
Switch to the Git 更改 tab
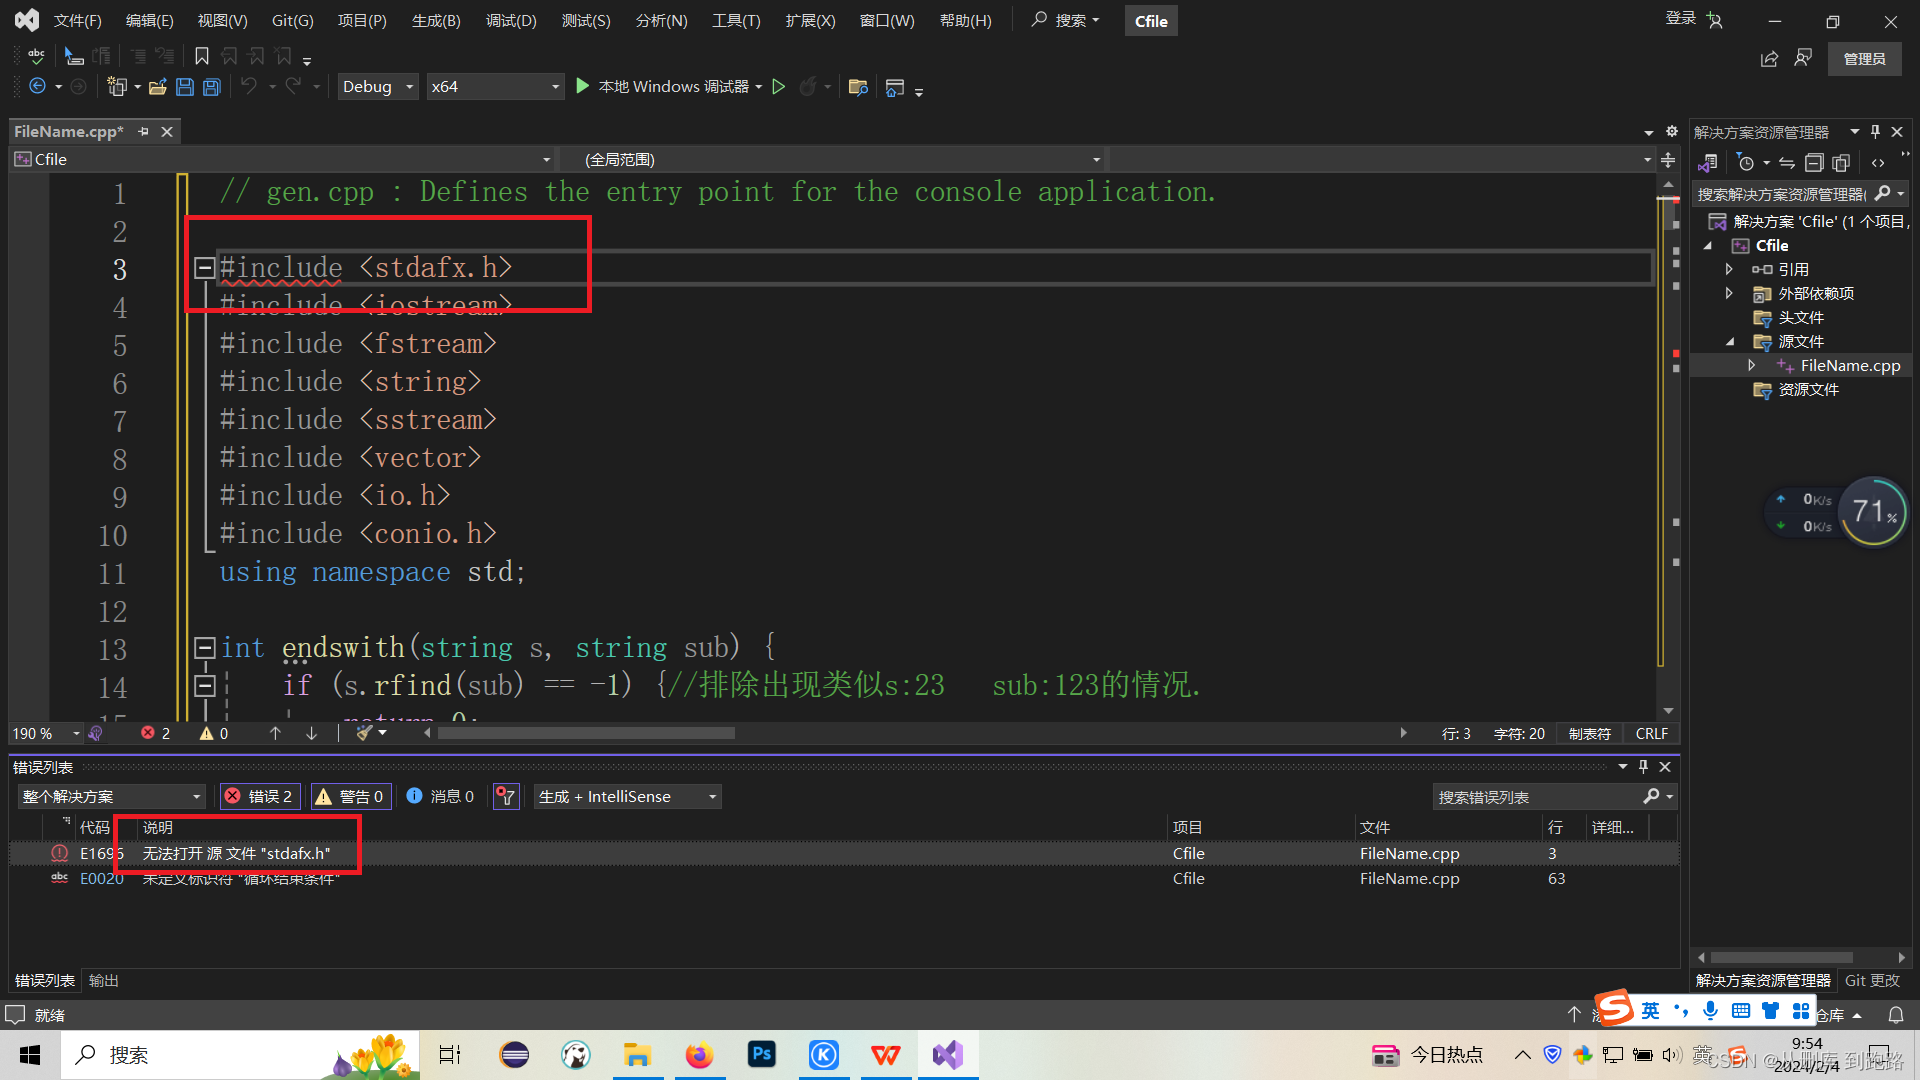(1872, 981)
